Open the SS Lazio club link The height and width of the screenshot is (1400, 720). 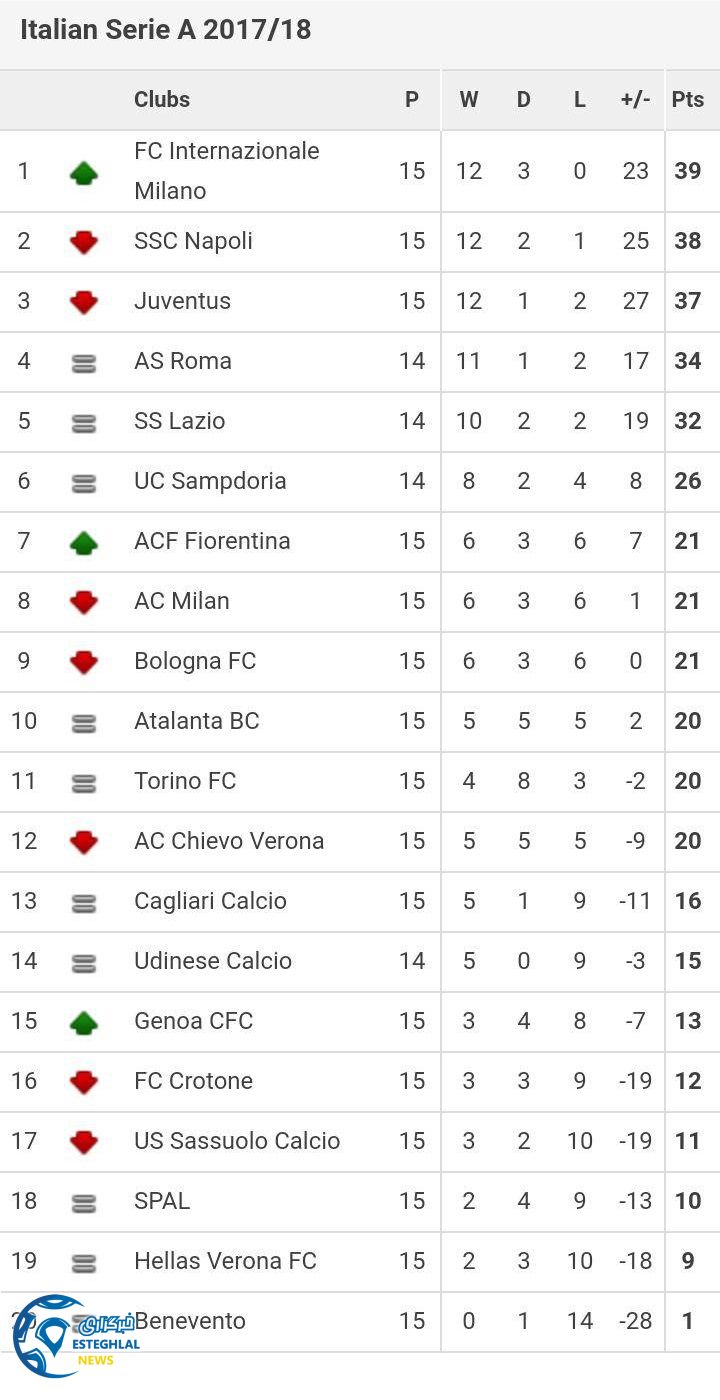coord(180,421)
